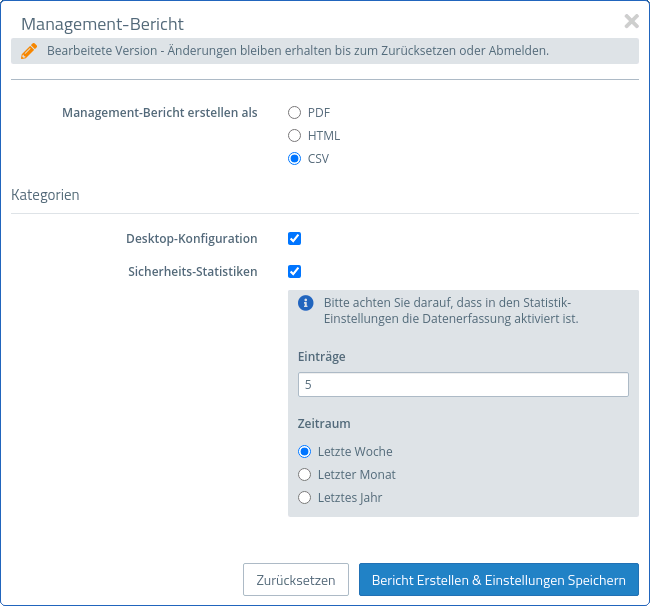Click the Management-Bericht dialog title
Viewport: 650px width, 606px height.
pos(102,23)
